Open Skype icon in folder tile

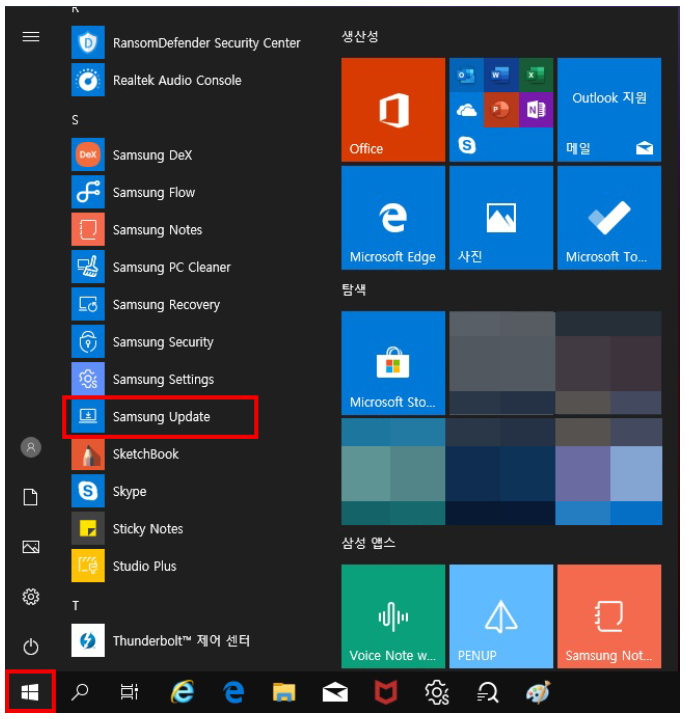click(466, 145)
